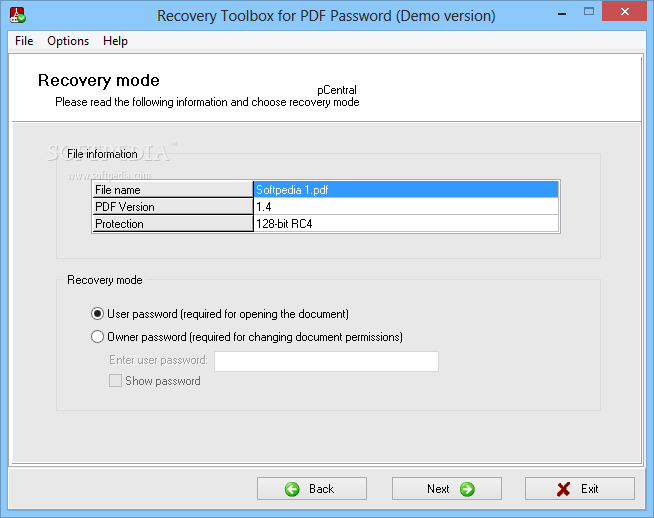Click the Enter user password field

tap(326, 361)
